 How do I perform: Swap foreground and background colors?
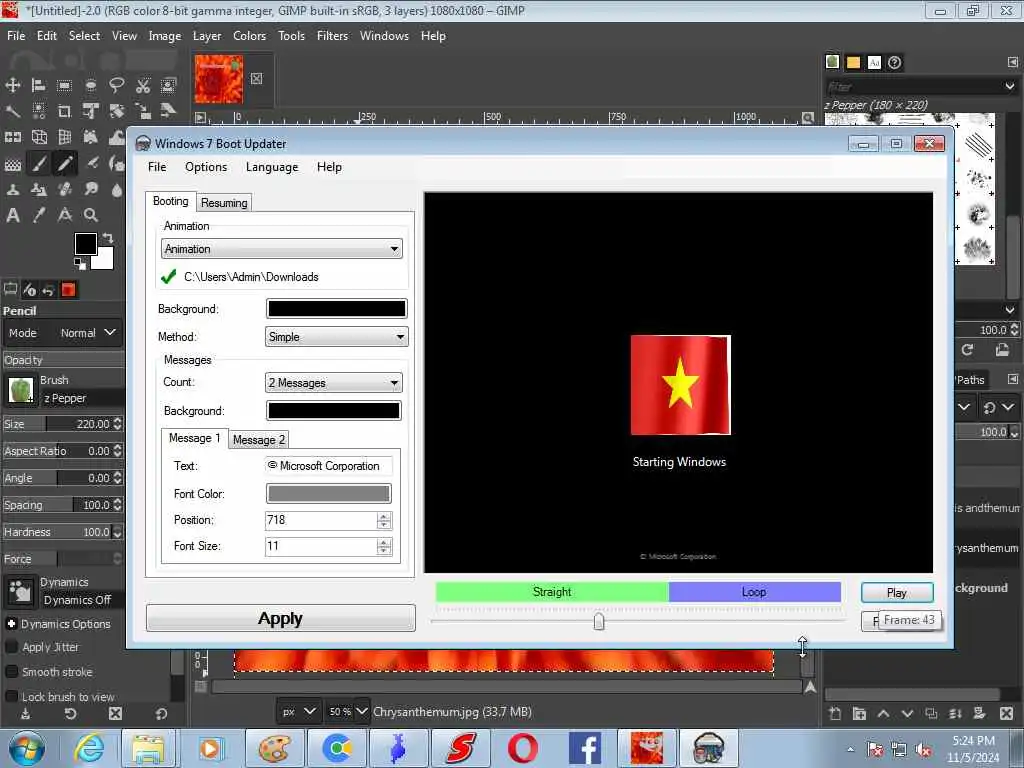[108, 238]
